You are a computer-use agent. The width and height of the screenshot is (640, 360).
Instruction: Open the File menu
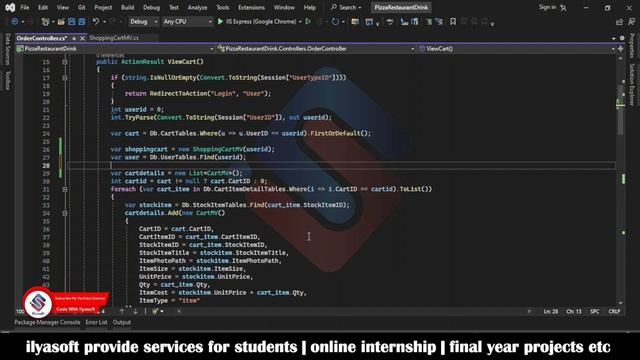(x=25, y=7)
